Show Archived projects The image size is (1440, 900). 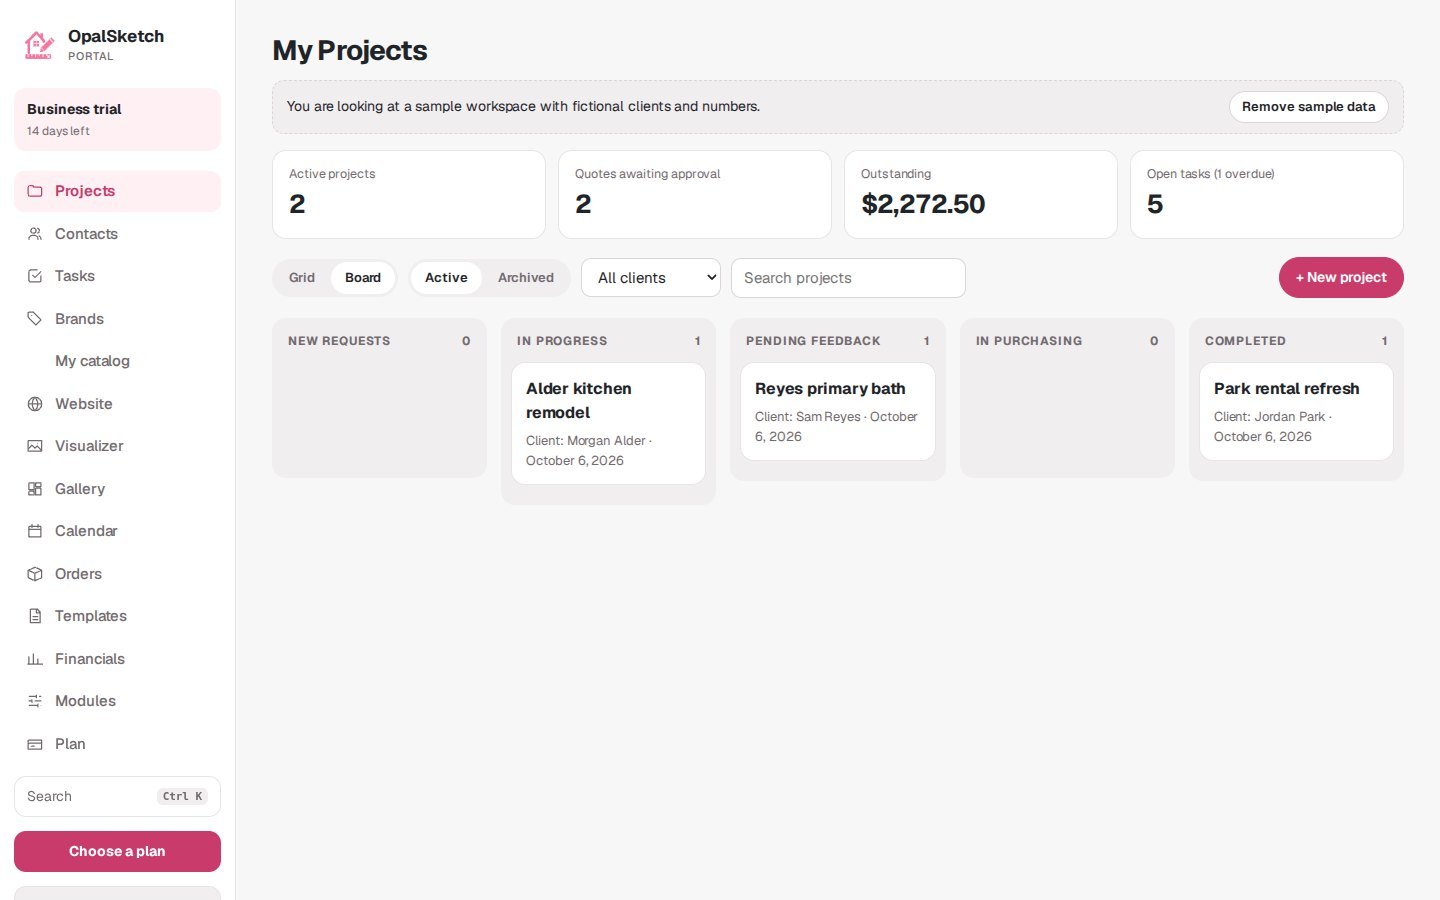(526, 278)
